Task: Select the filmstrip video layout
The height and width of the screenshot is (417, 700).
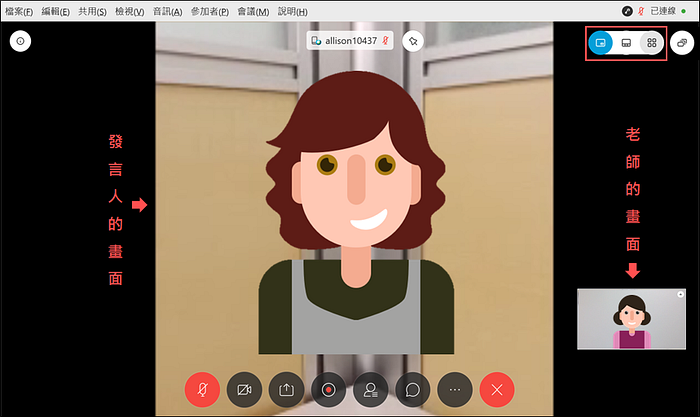Action: [626, 43]
